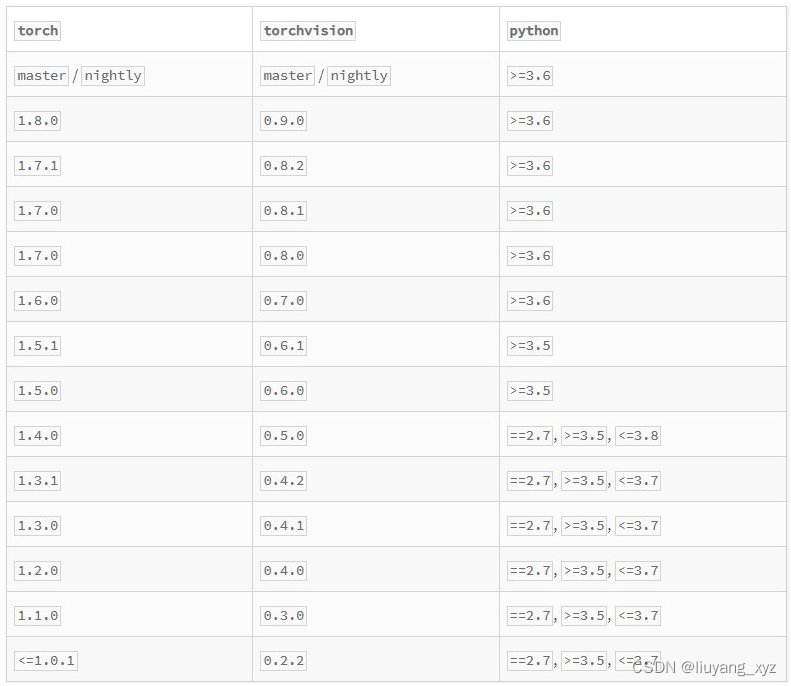Select the torch 1.8.0 version tag
Viewport: 791px width, 686px height.
coord(38,121)
